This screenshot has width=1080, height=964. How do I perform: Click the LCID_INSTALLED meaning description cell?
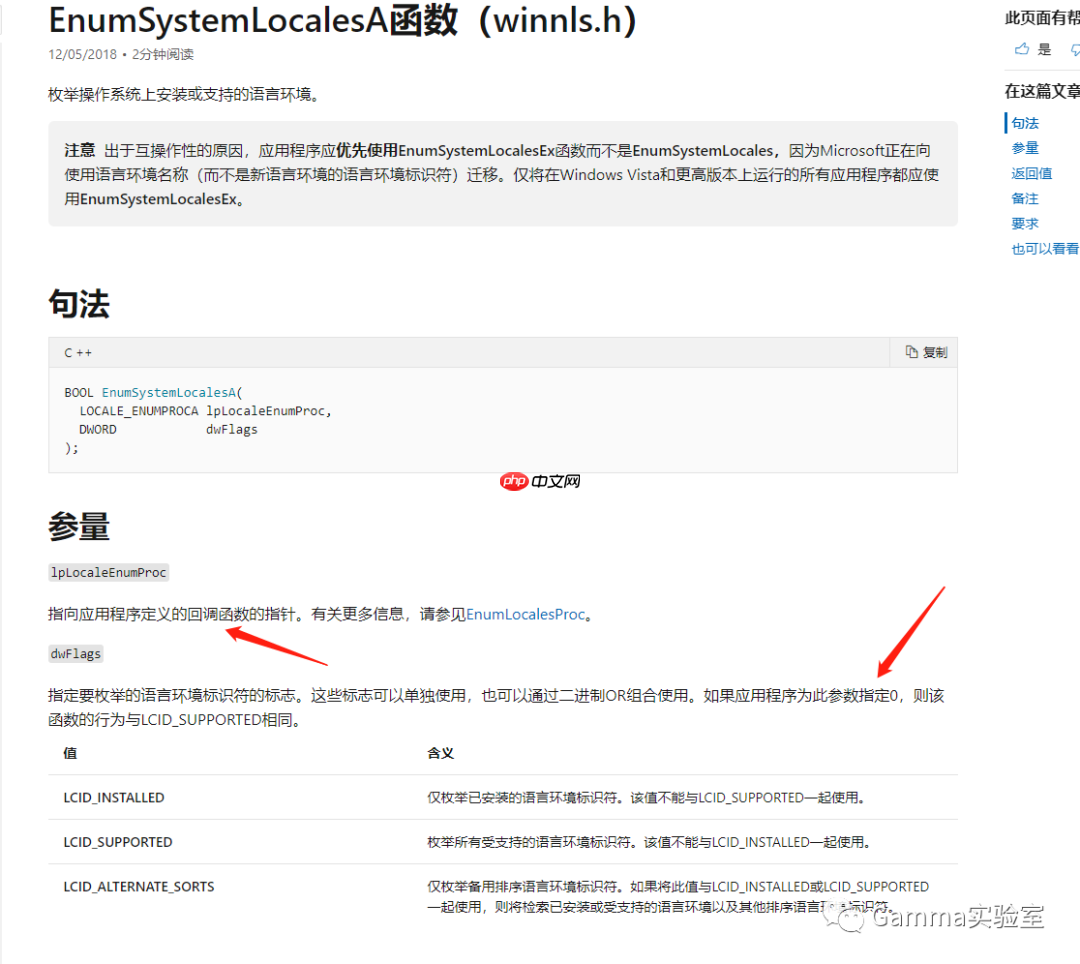[645, 797]
